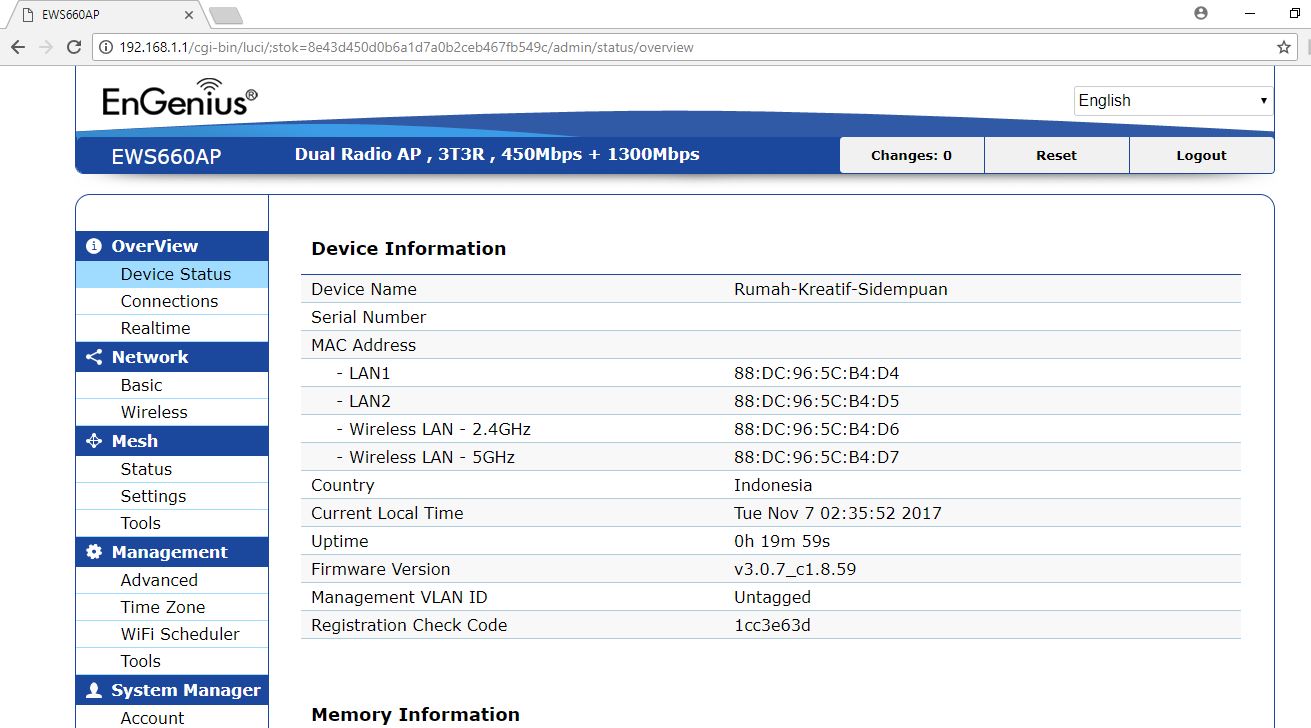
Task: Bookmark page with star icon
Action: point(1284,47)
